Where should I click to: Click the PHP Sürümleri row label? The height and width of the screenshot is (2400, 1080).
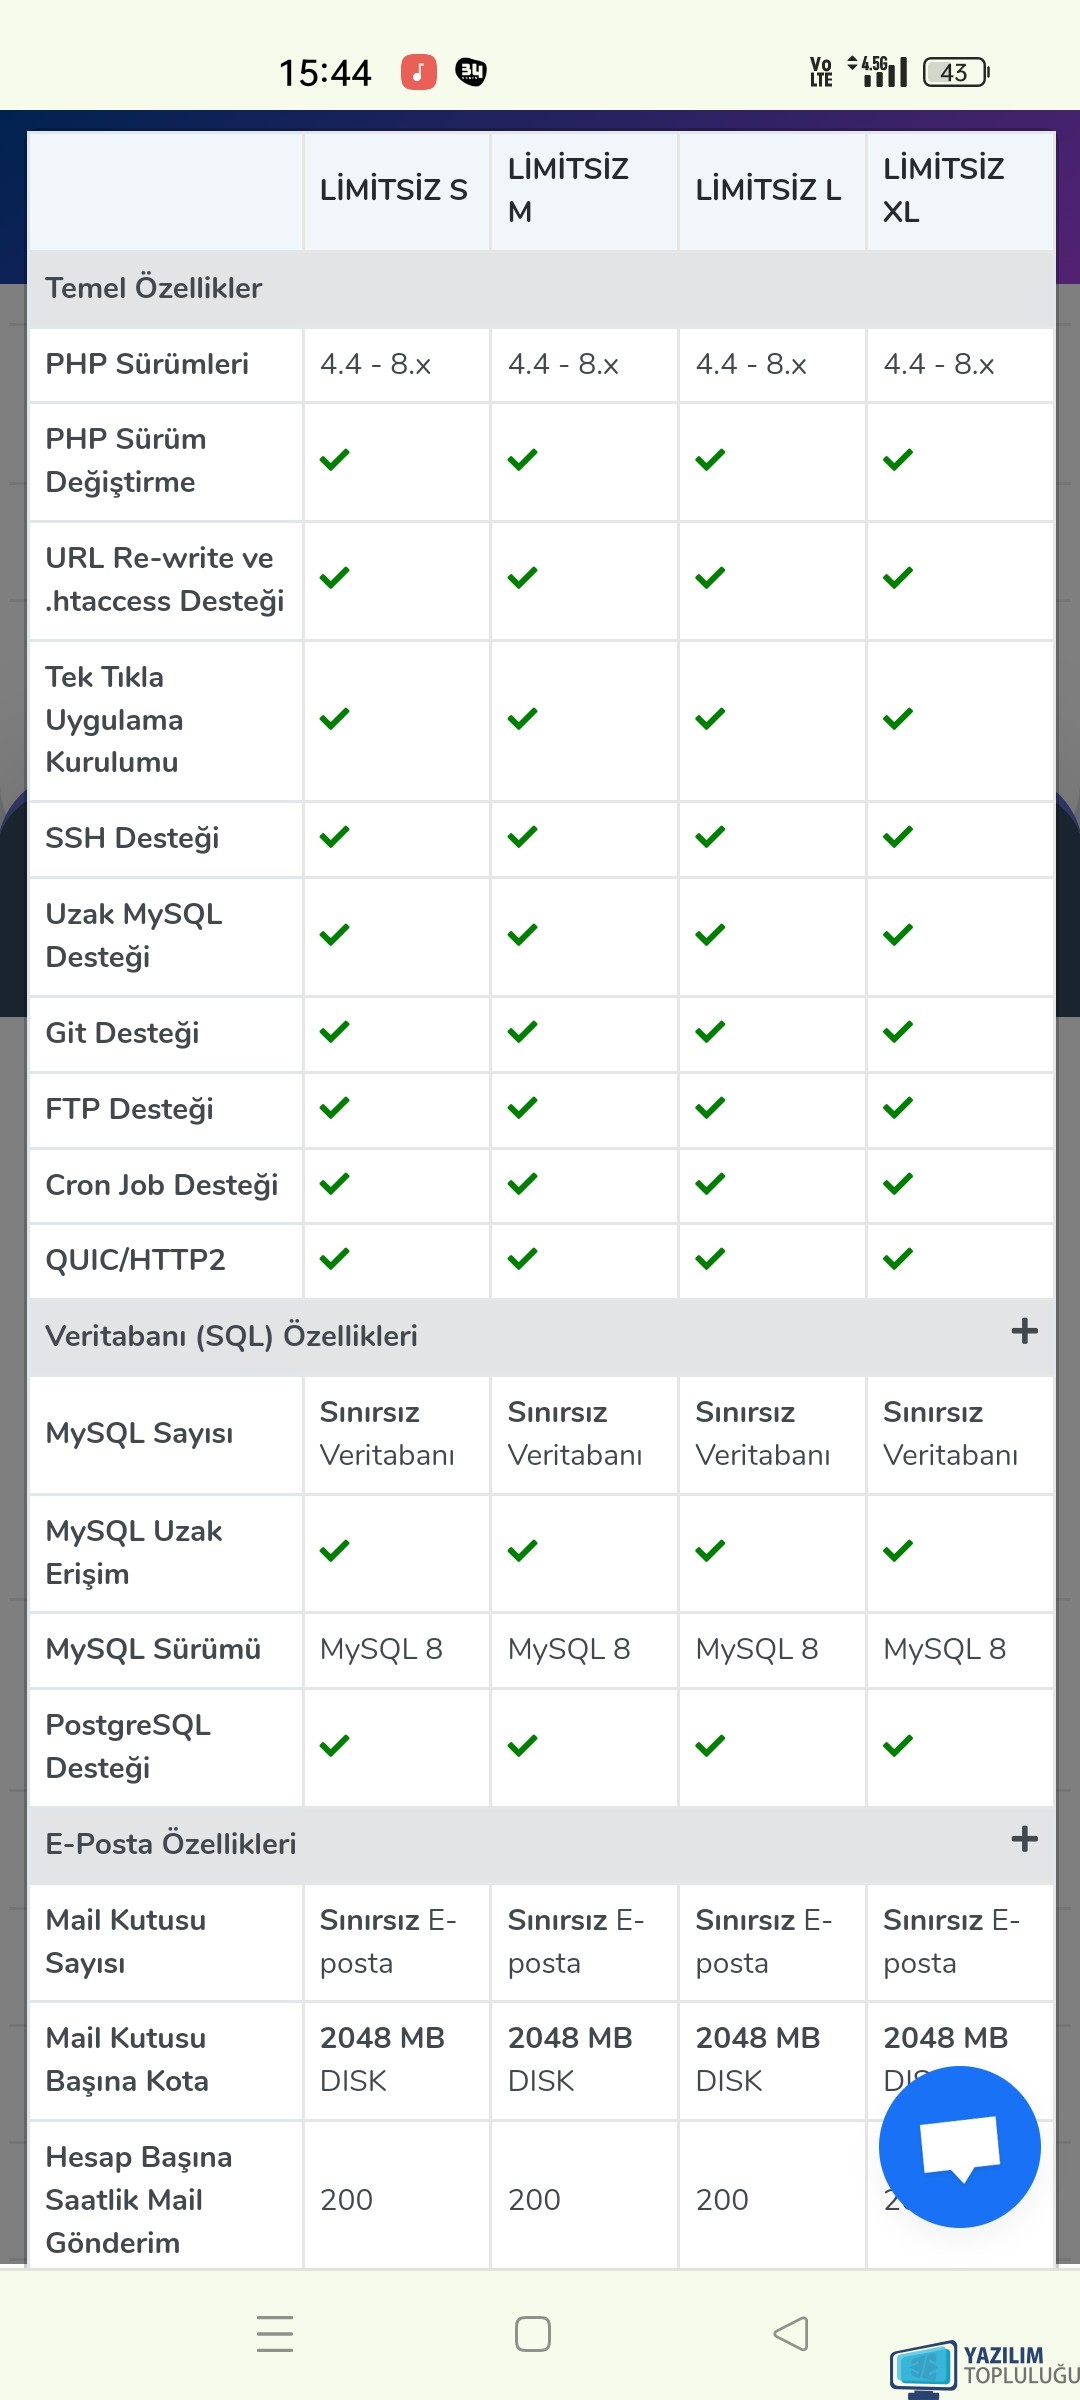coord(147,364)
